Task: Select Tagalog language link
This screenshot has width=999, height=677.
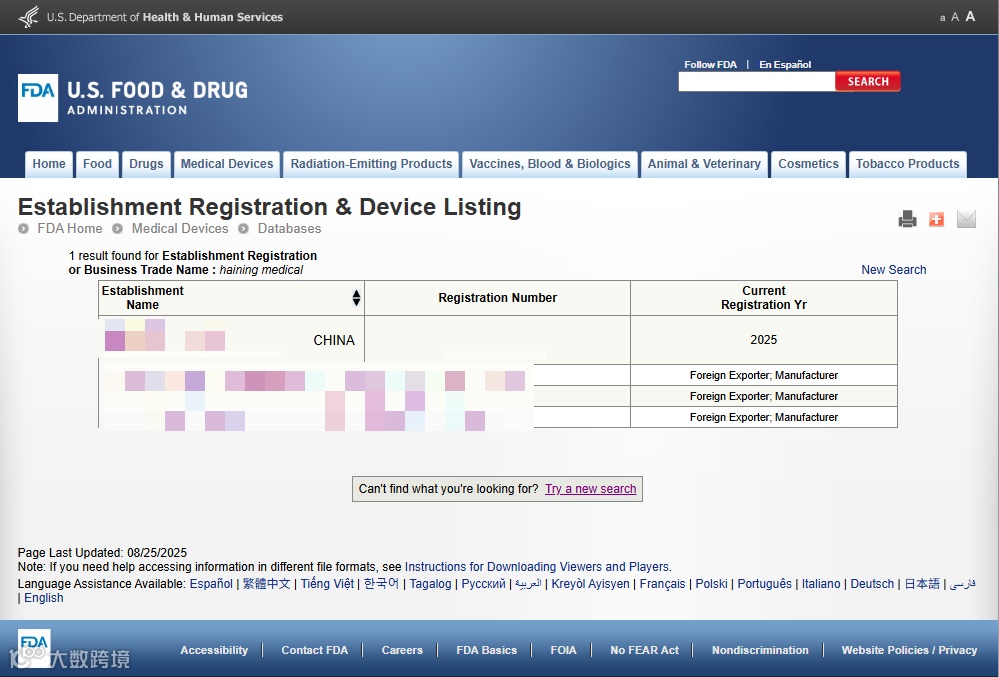Action: 430,584
